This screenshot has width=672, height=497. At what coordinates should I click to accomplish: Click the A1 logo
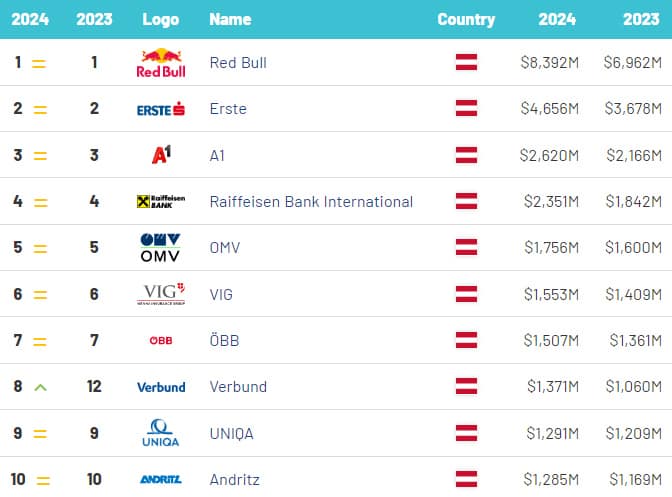tap(160, 155)
